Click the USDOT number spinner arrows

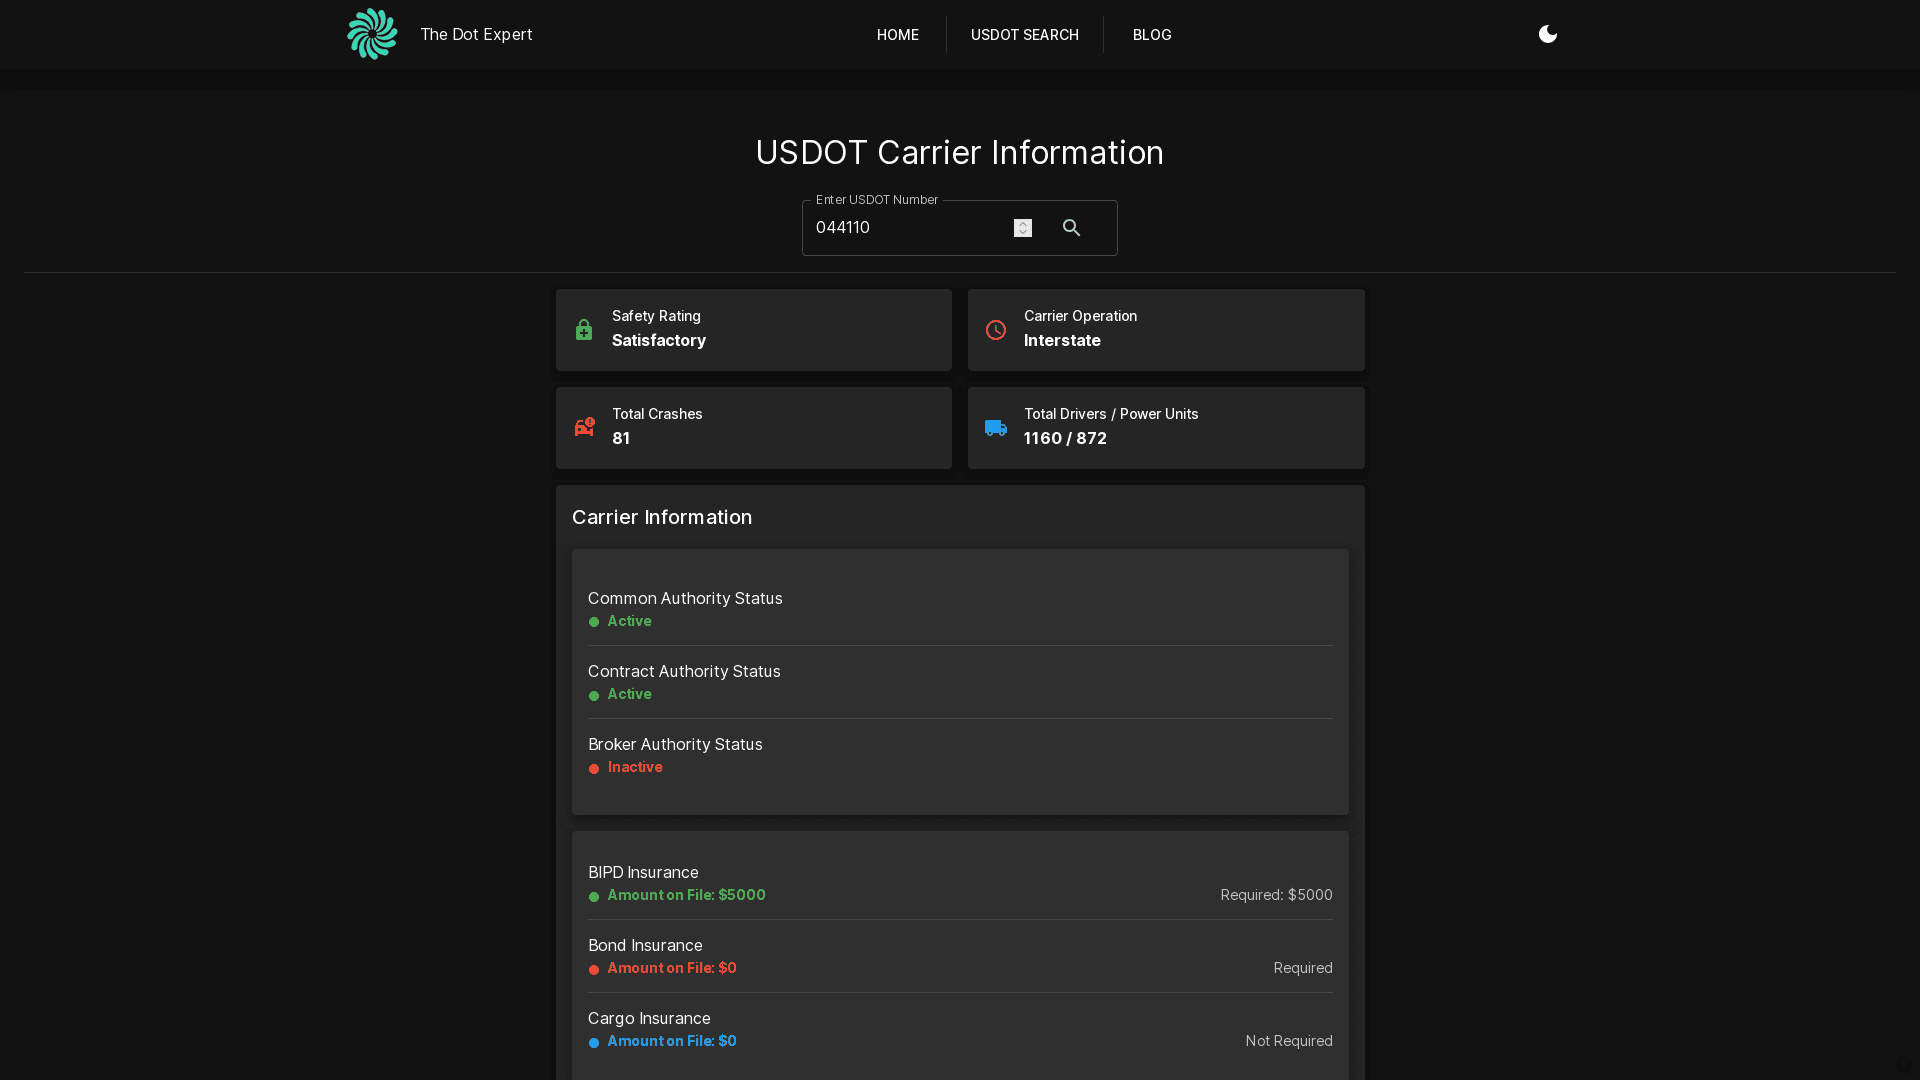coord(1022,228)
